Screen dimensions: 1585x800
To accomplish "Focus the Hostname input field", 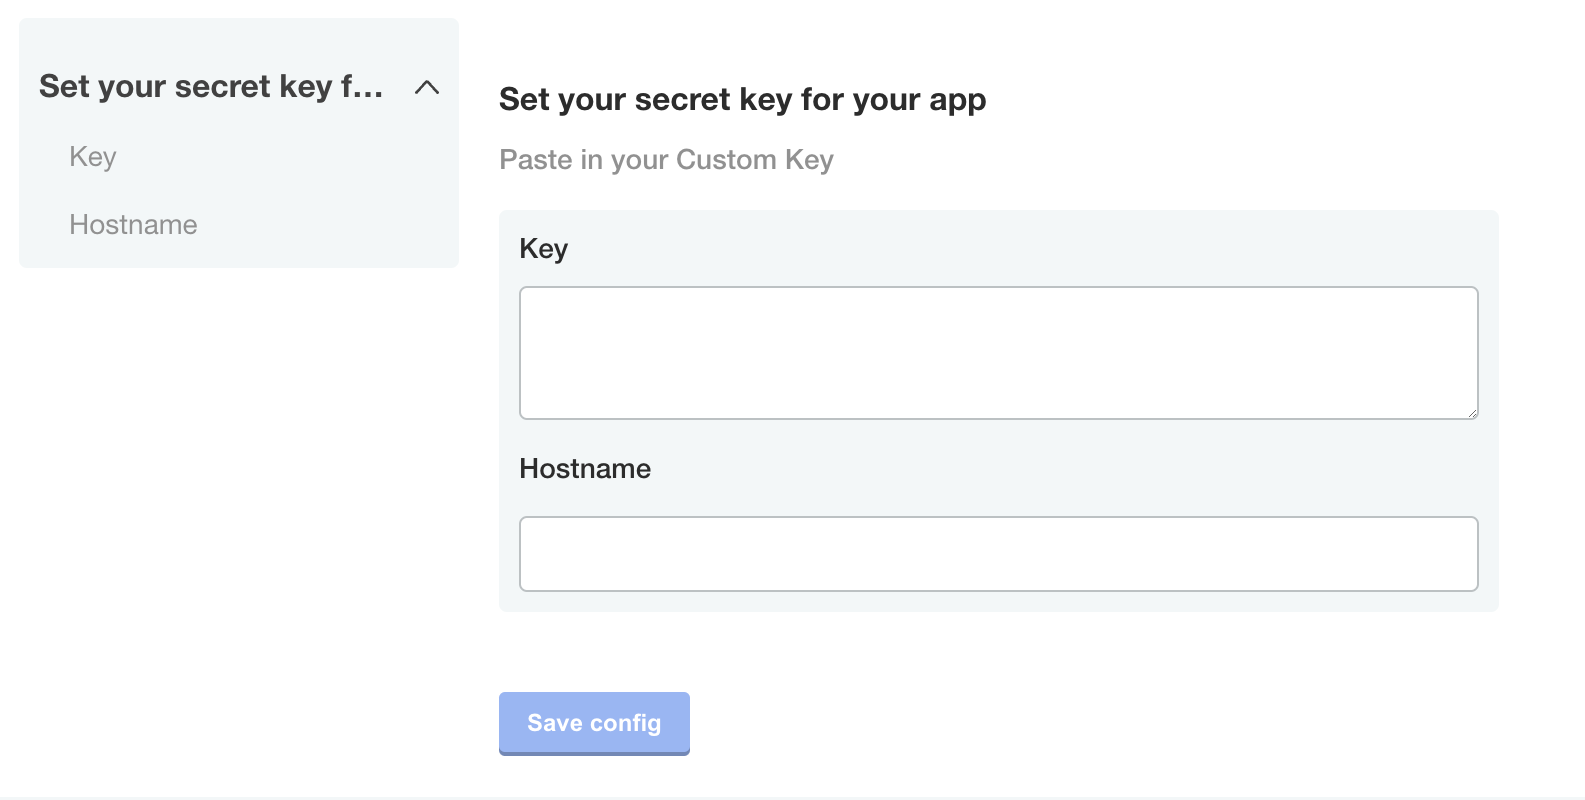I will tap(998, 554).
